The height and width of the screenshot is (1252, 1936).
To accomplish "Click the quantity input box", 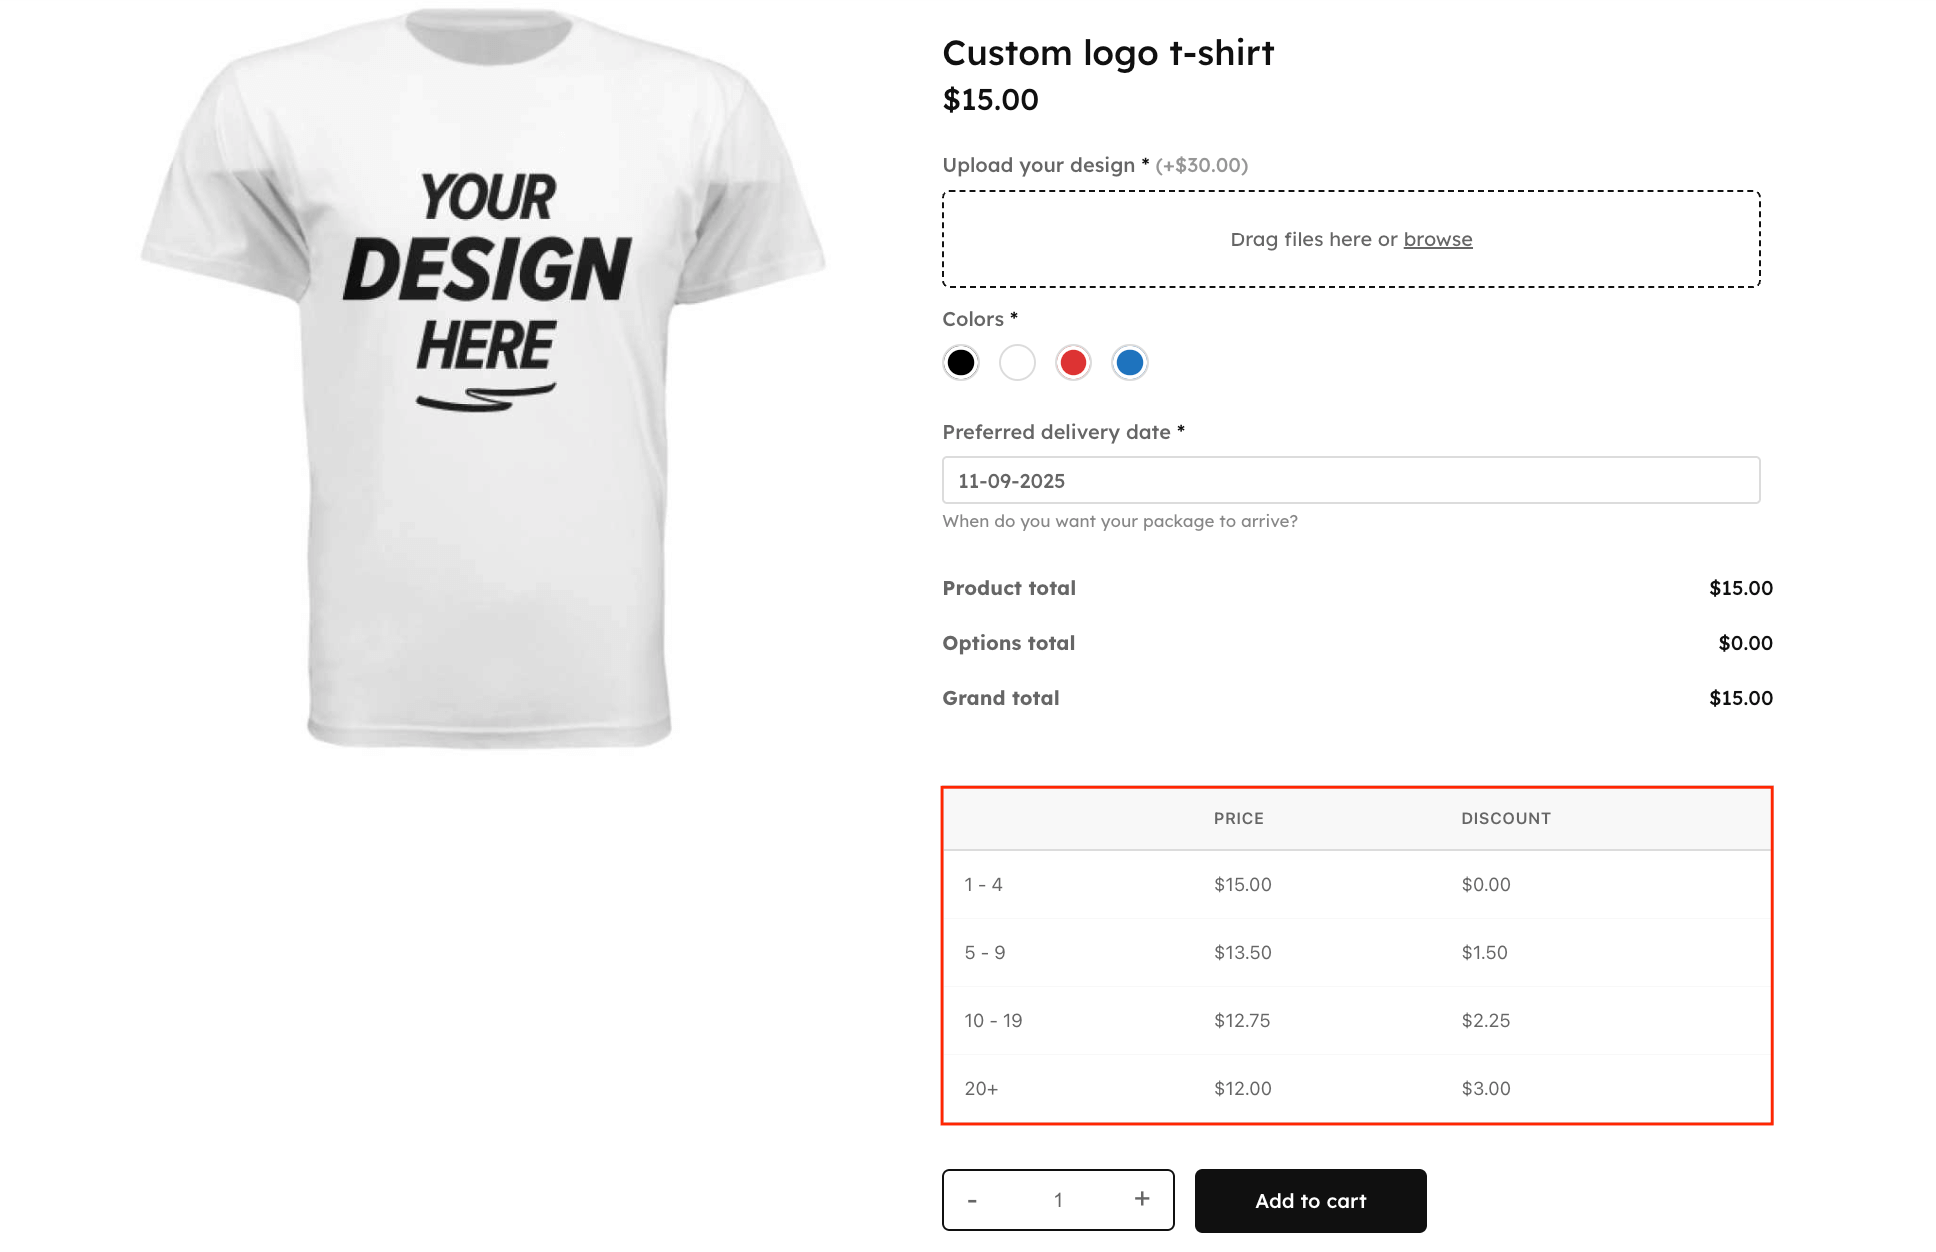I will click(x=1057, y=1198).
